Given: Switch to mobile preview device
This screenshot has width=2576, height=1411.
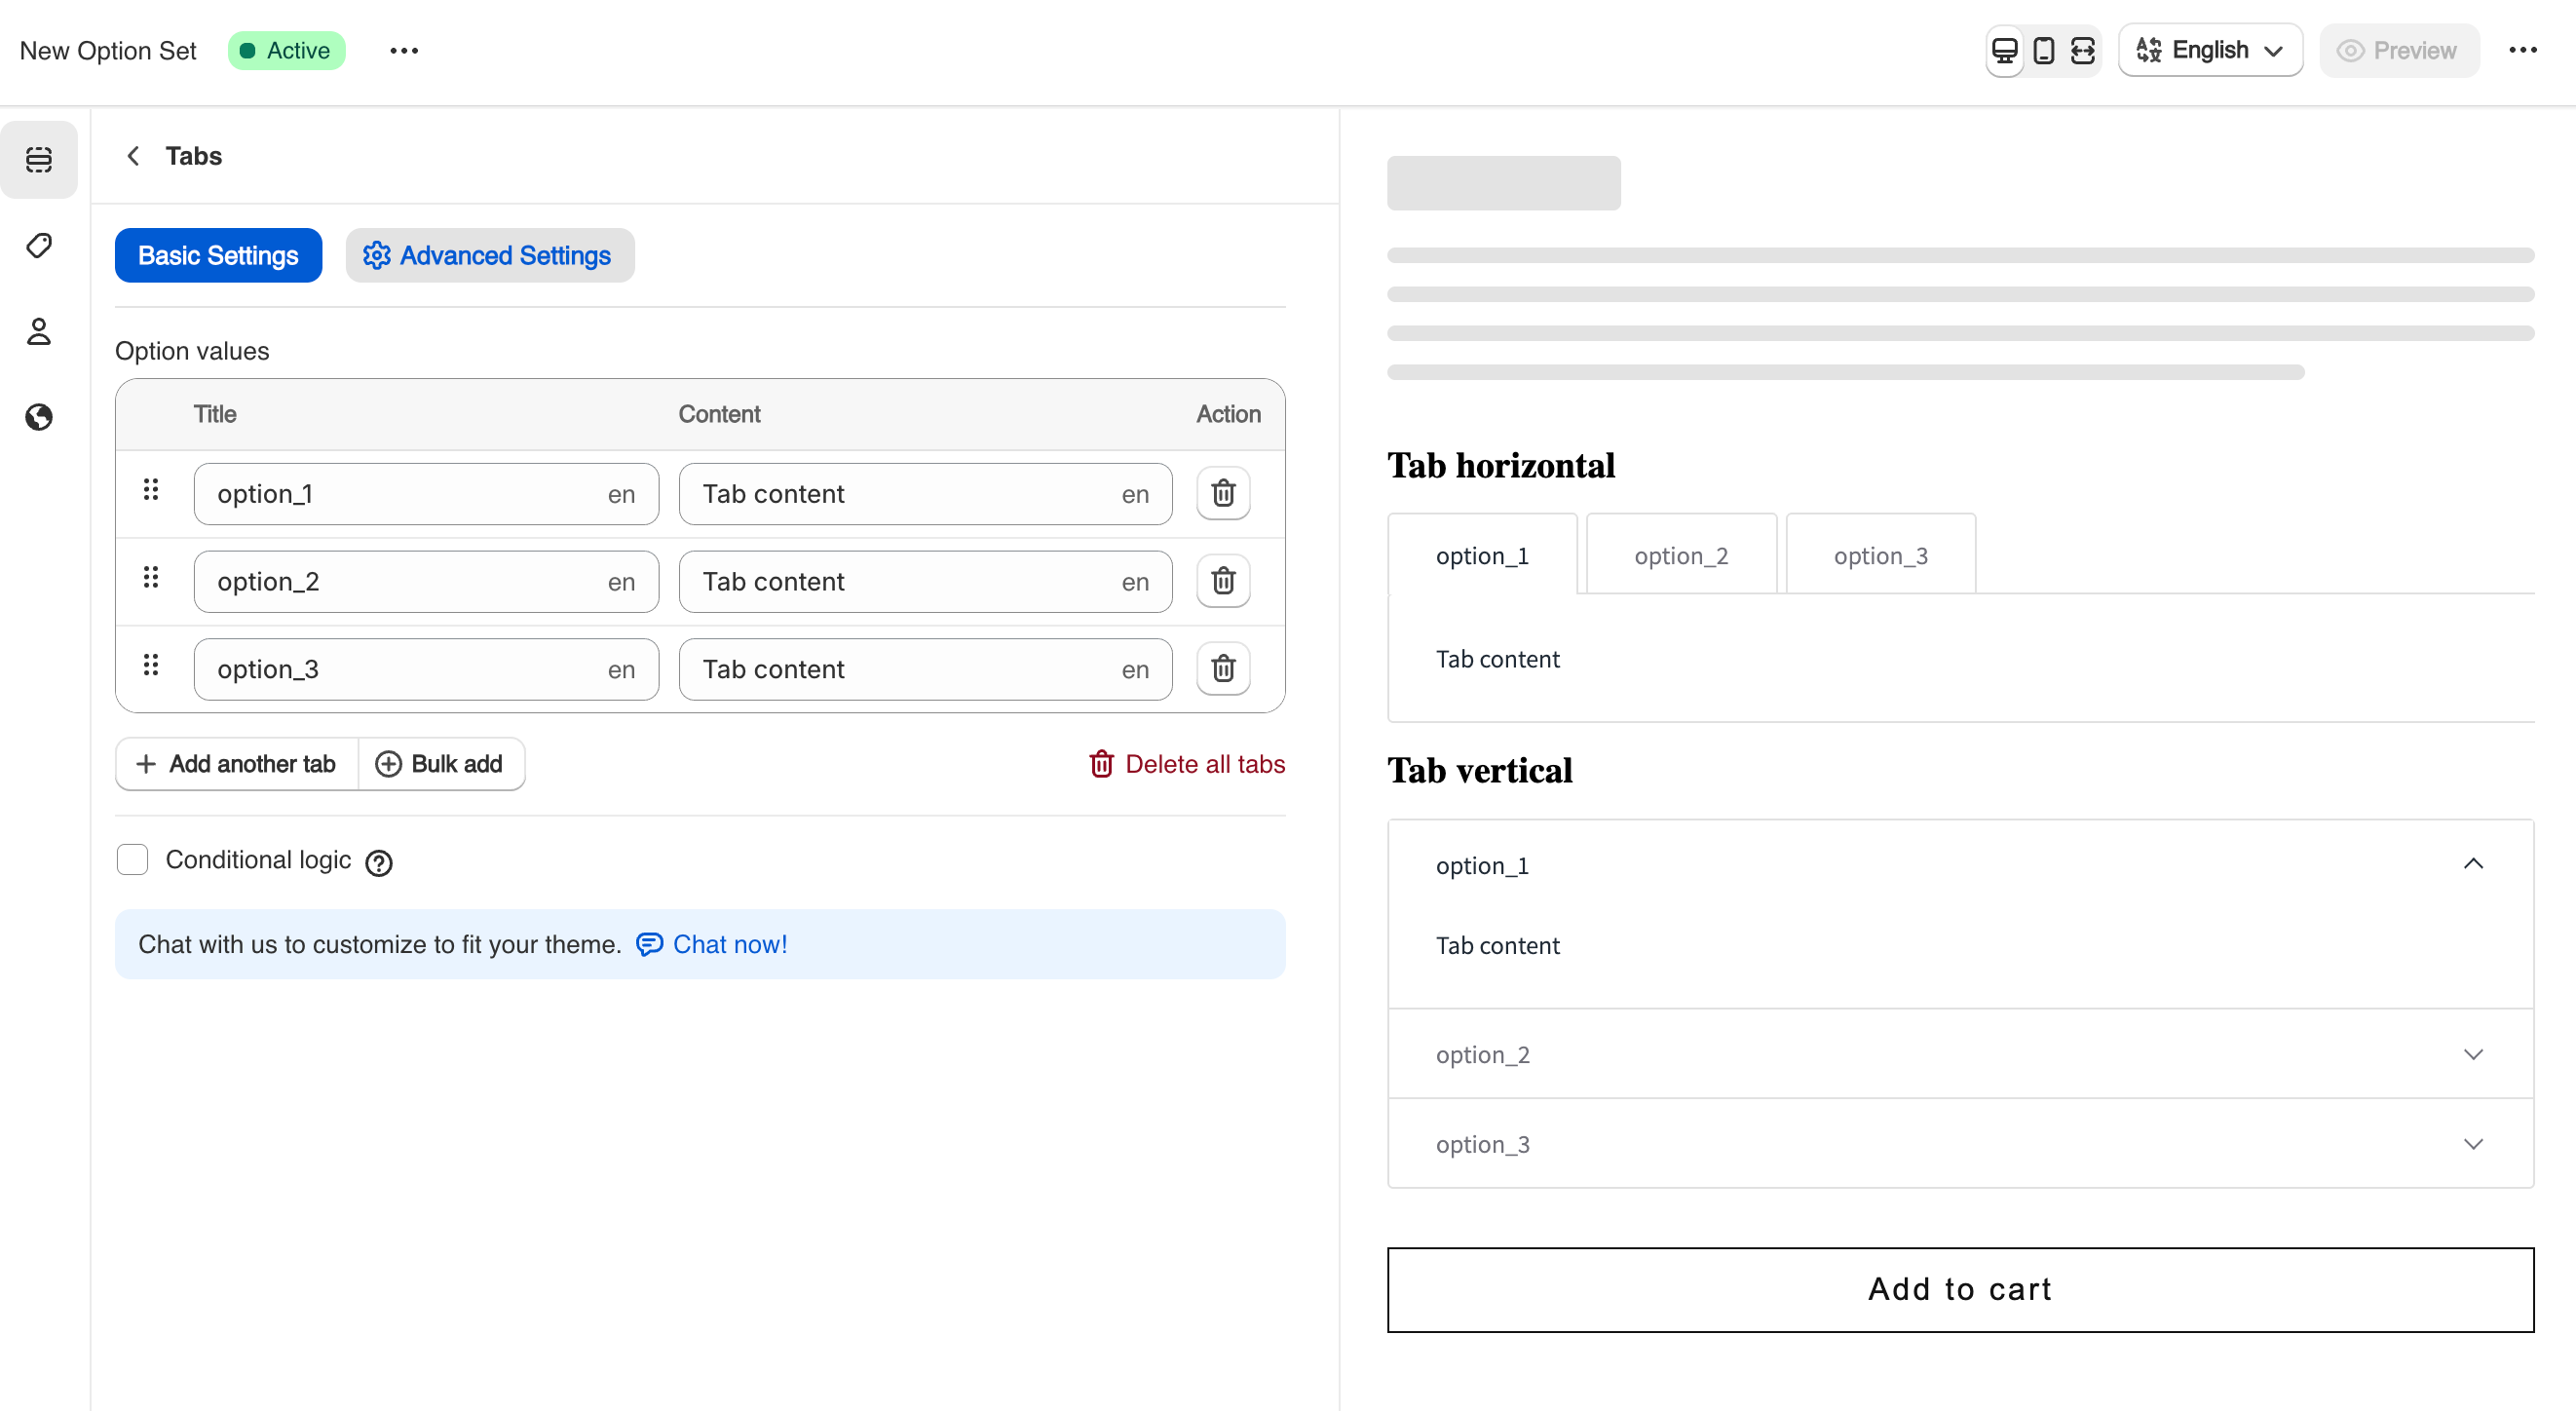Looking at the screenshot, I should click(2043, 50).
